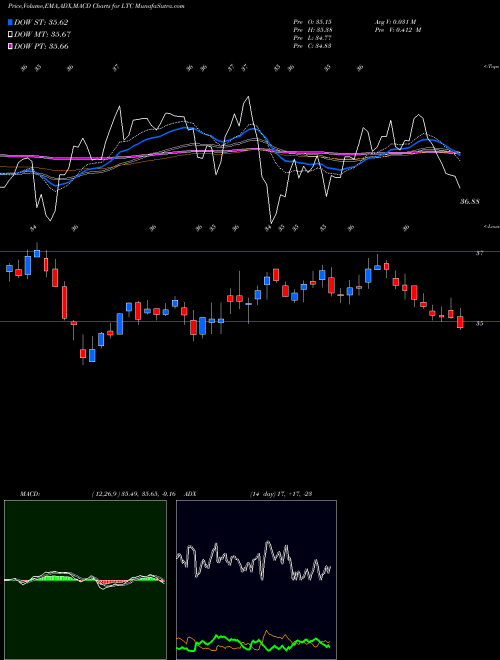Click the blue DOW ST legend swatch
The height and width of the screenshot is (660, 500).
pyautogui.click(x=11, y=22)
